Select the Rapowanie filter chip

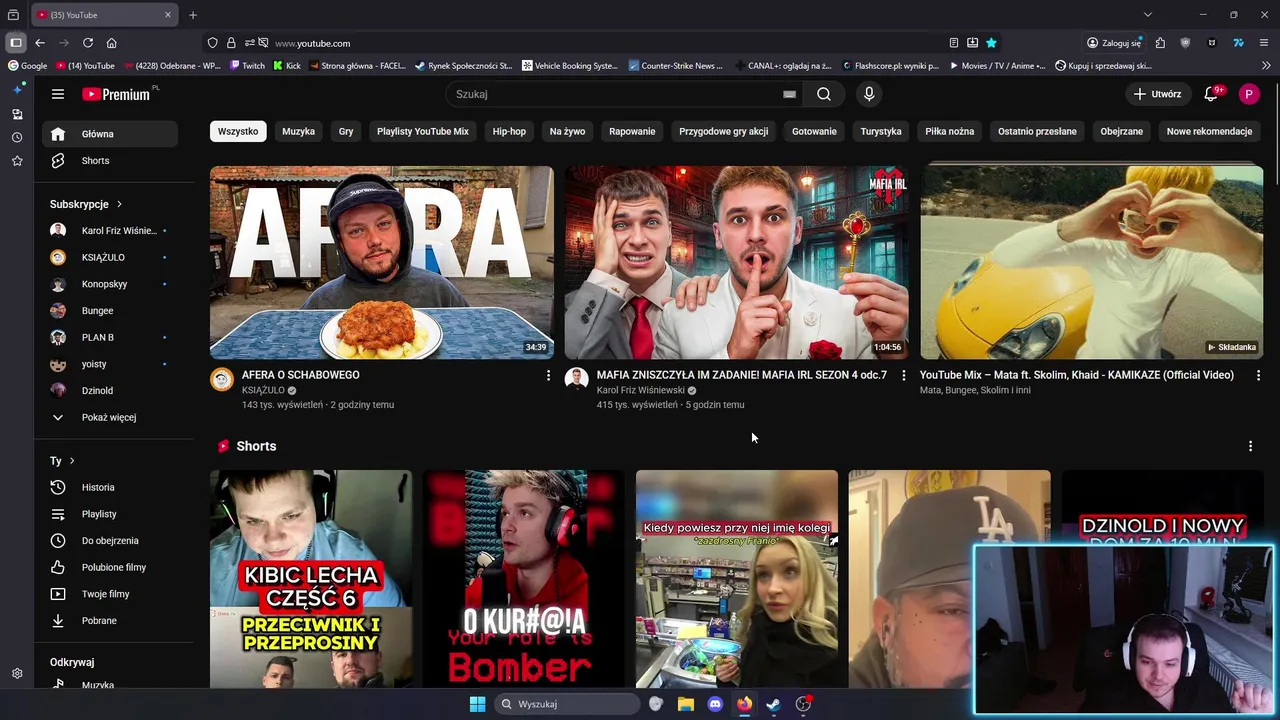pos(632,131)
